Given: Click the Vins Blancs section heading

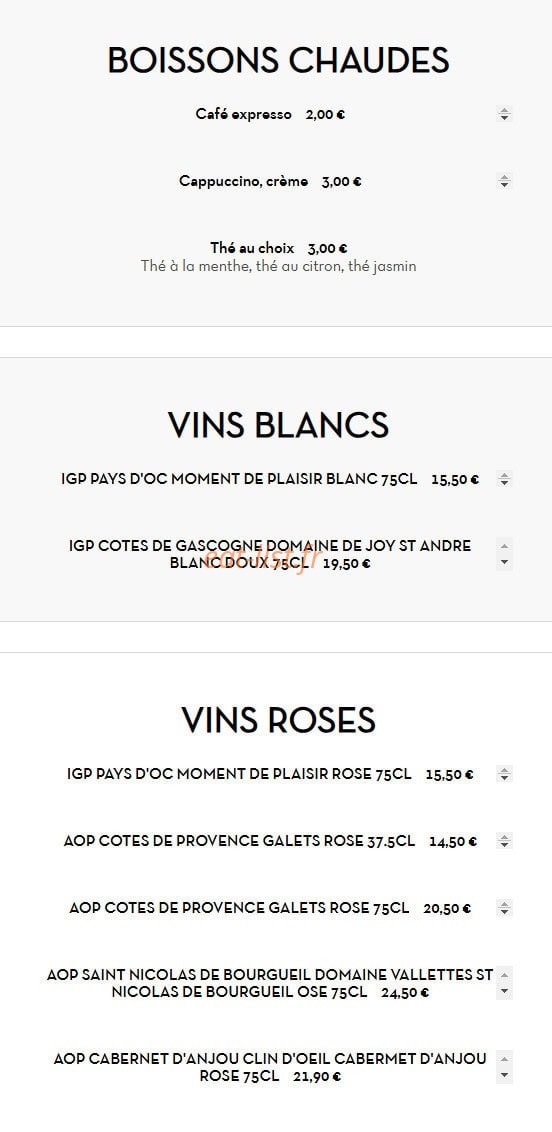Looking at the screenshot, I should click(279, 424).
